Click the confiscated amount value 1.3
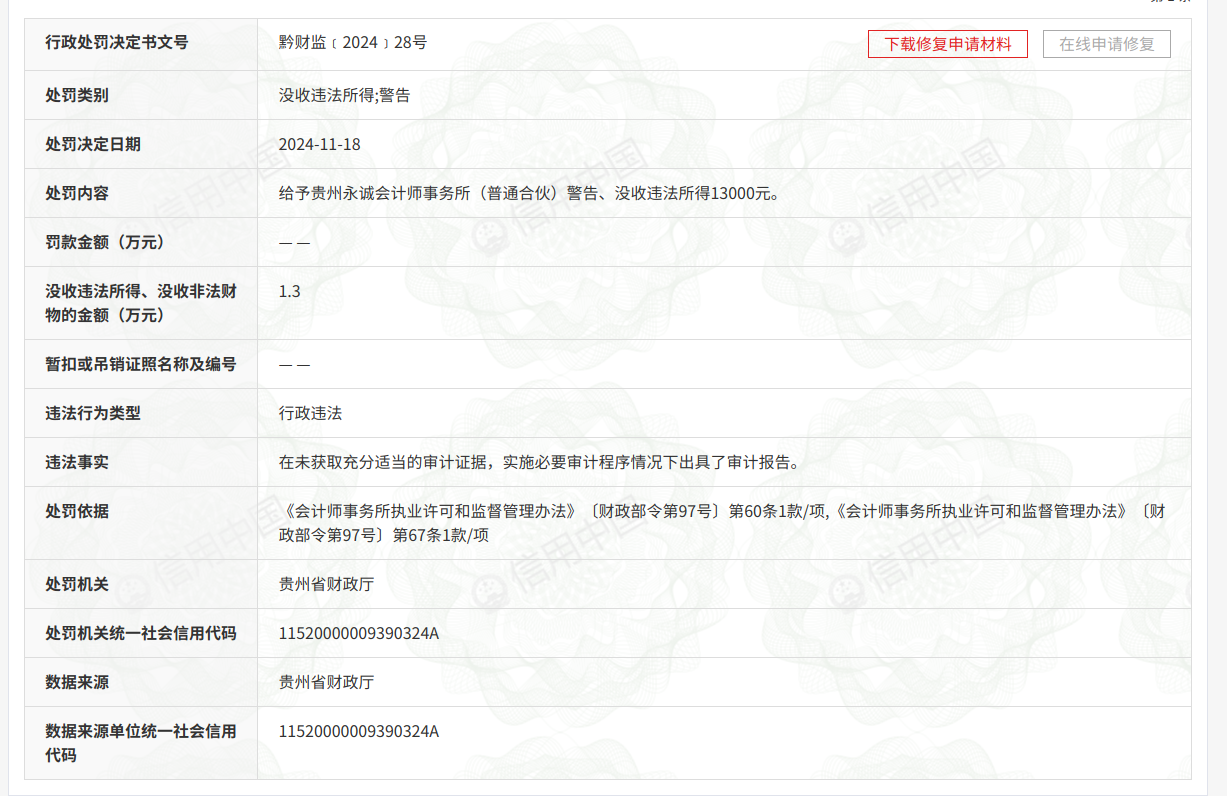This screenshot has height=796, width=1227. [x=289, y=292]
